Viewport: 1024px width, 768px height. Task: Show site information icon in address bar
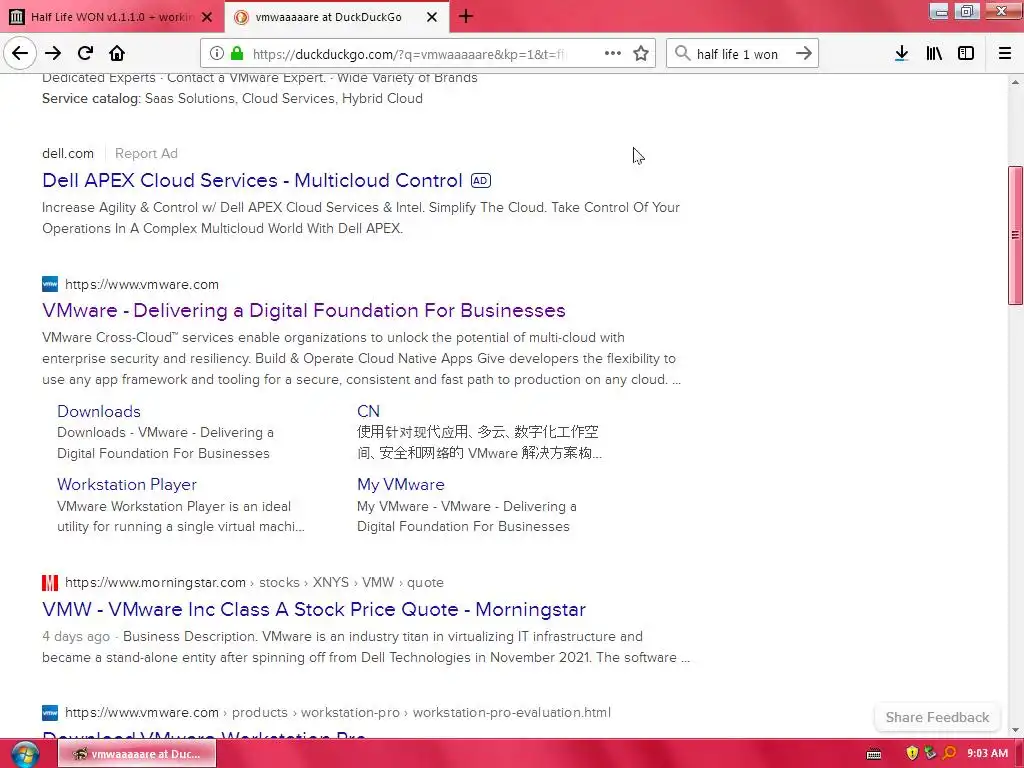coord(217,54)
